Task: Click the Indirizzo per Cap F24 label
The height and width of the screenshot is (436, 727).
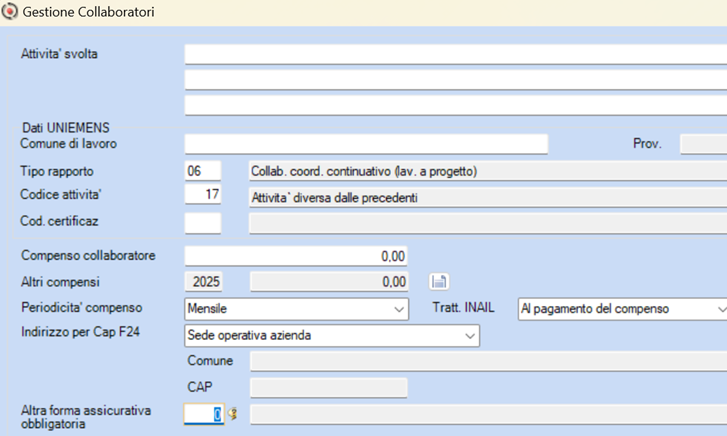Action: pyautogui.click(x=80, y=332)
